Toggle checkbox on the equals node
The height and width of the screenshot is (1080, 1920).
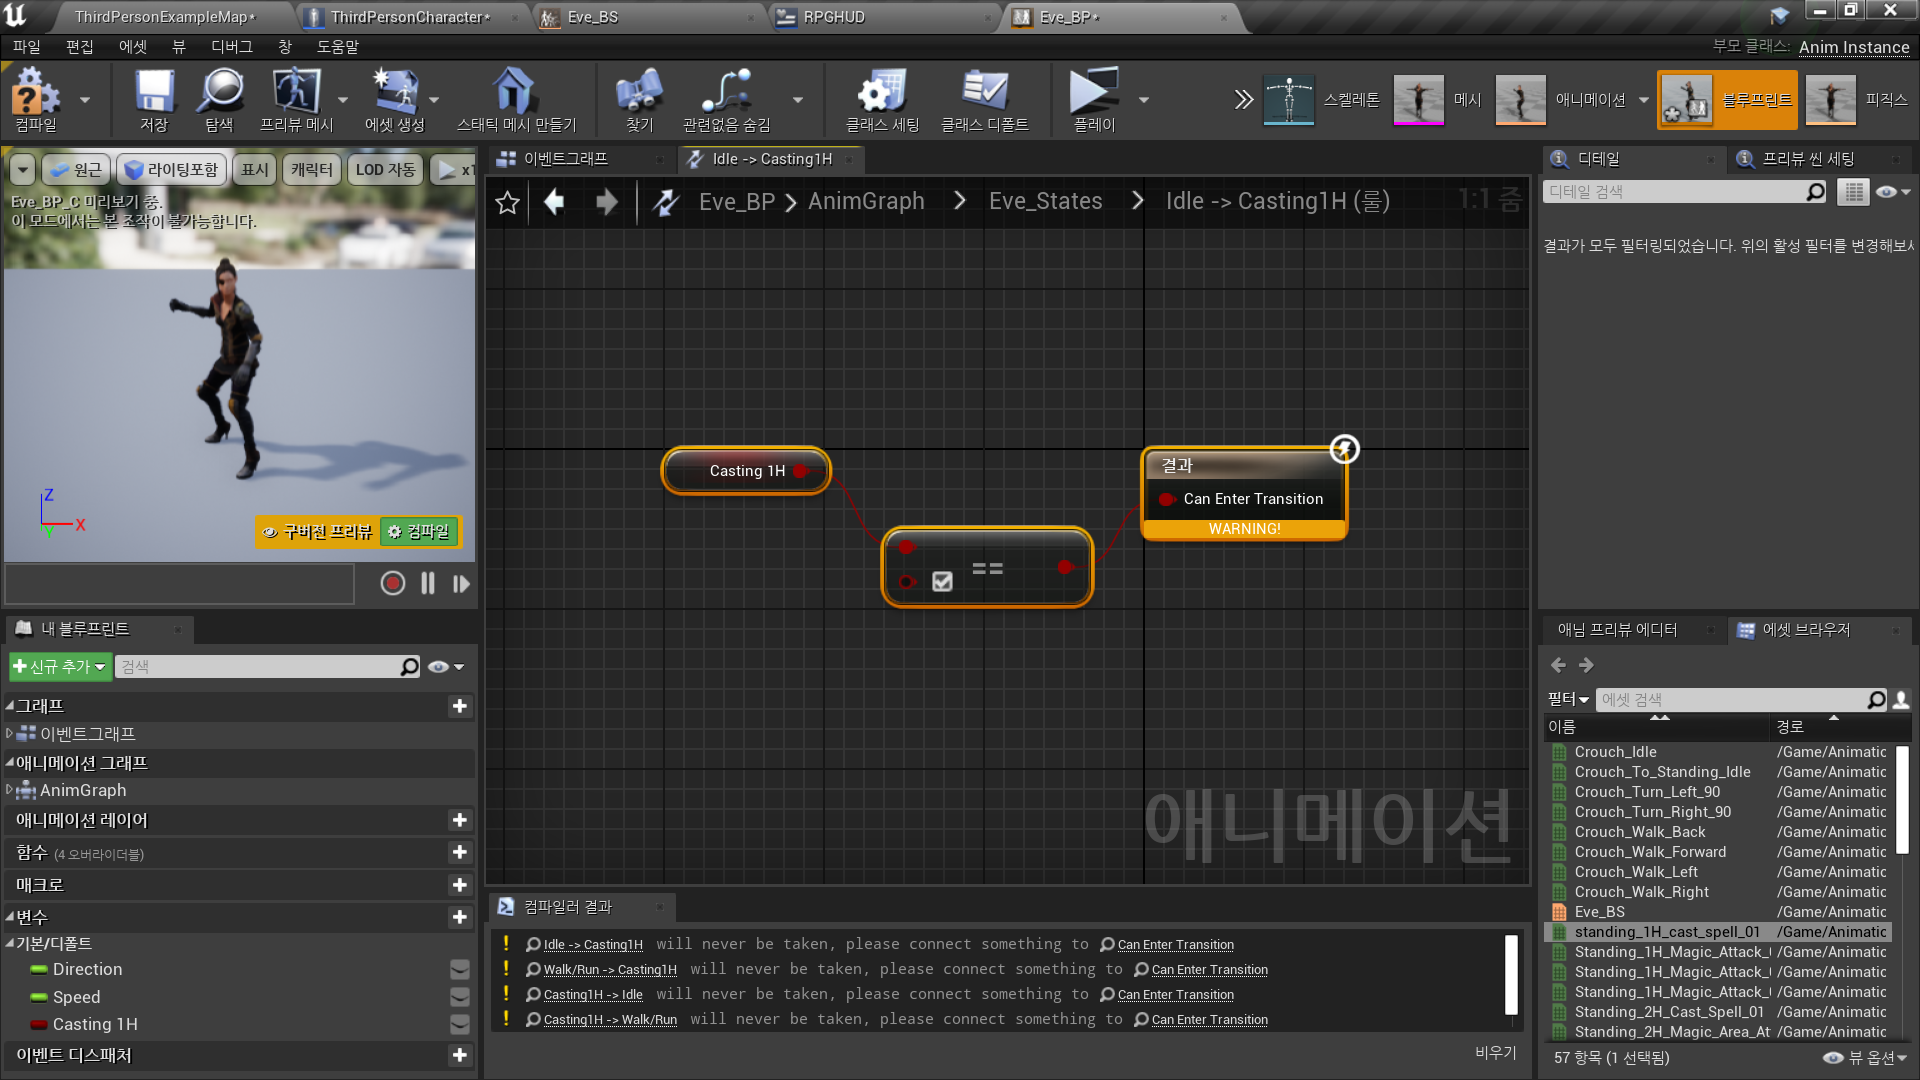click(942, 582)
